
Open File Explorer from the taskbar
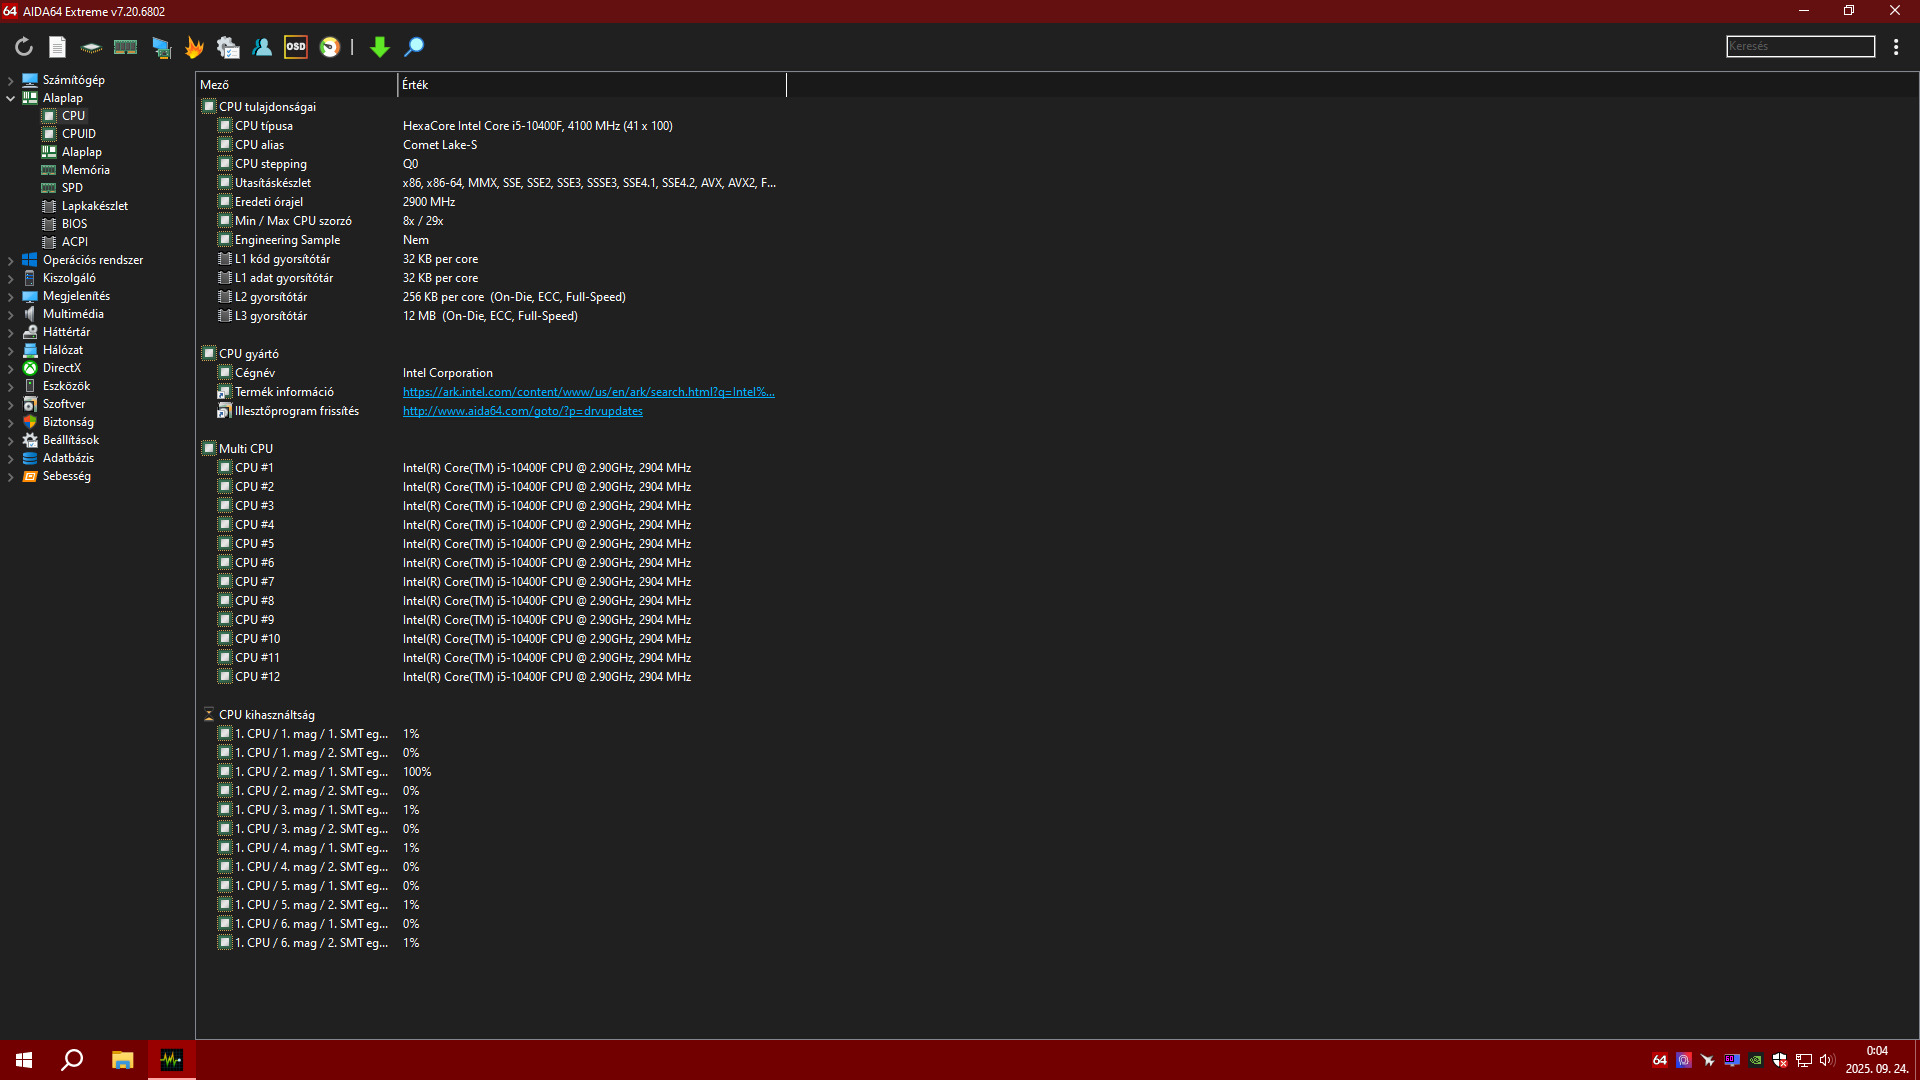pos(122,1060)
